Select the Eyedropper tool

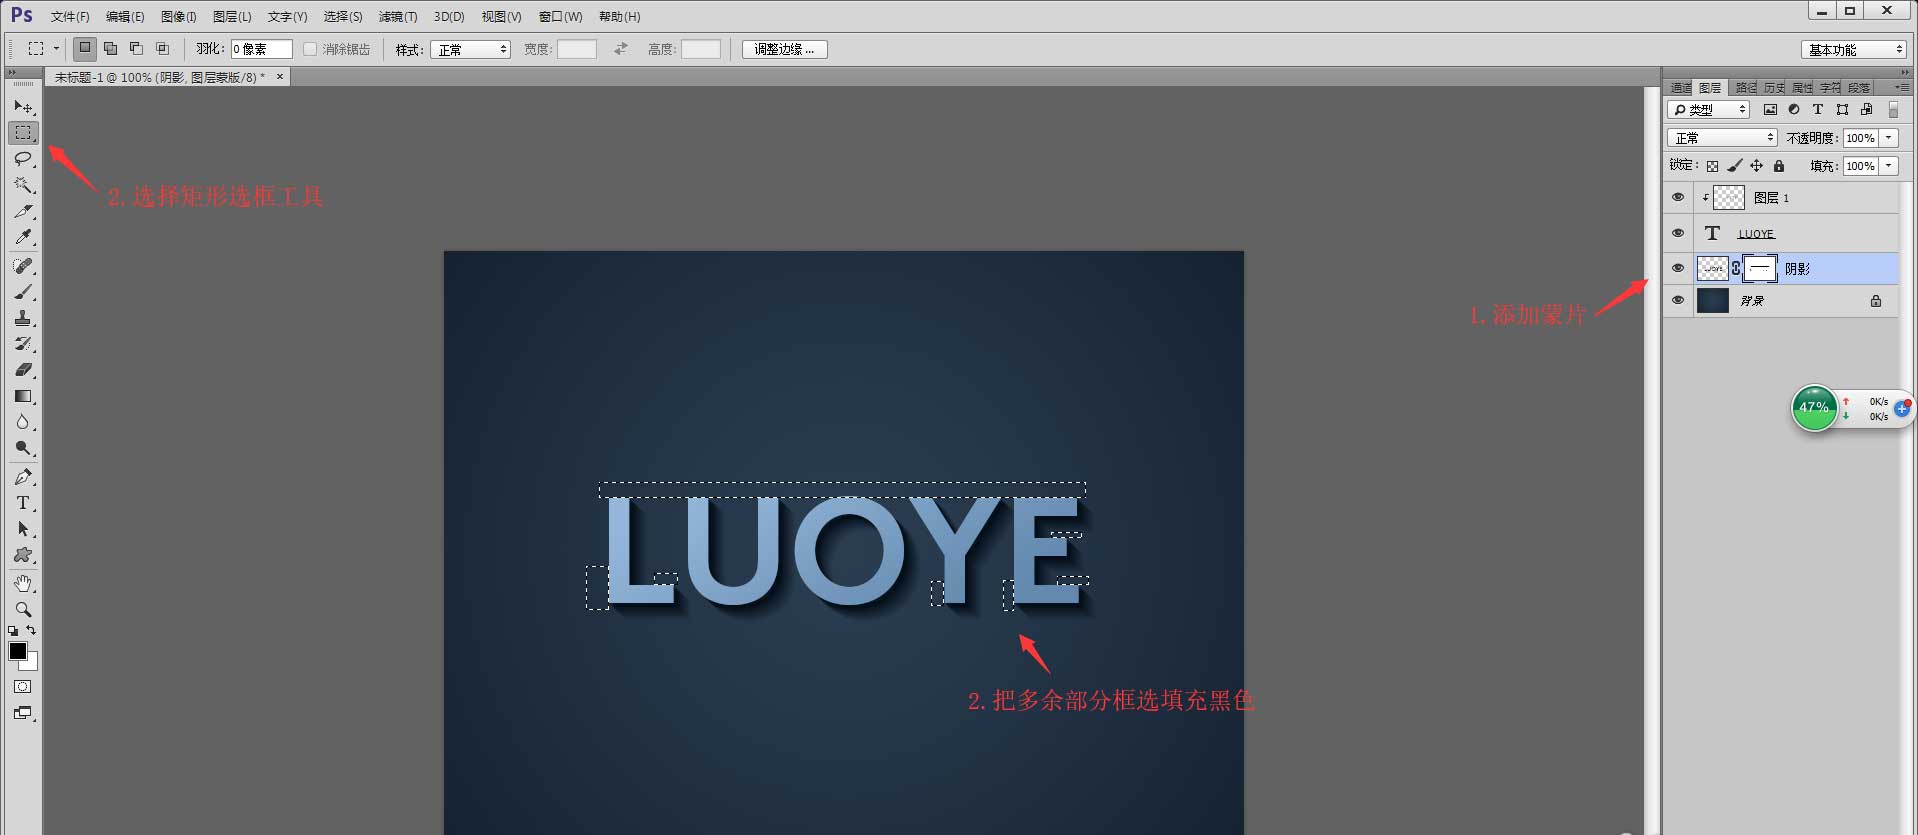tap(23, 237)
